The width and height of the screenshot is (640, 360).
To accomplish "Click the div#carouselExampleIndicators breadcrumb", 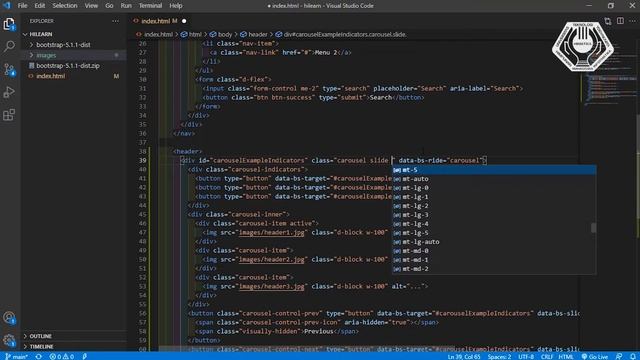I will point(340,35).
